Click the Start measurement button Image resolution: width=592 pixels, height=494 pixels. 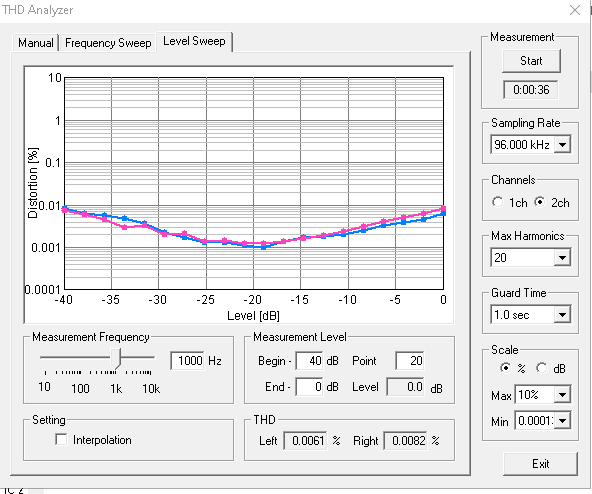(x=531, y=61)
